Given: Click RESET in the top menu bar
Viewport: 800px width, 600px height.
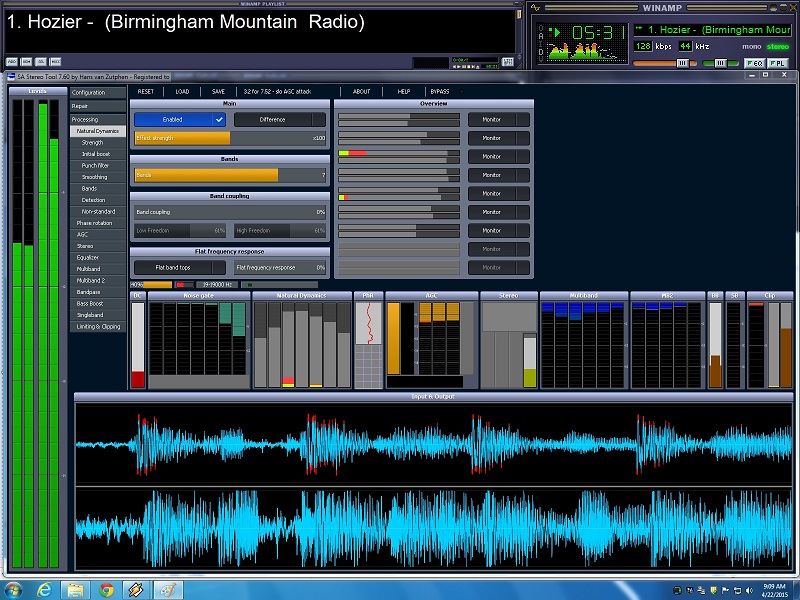Looking at the screenshot, I should click(145, 92).
